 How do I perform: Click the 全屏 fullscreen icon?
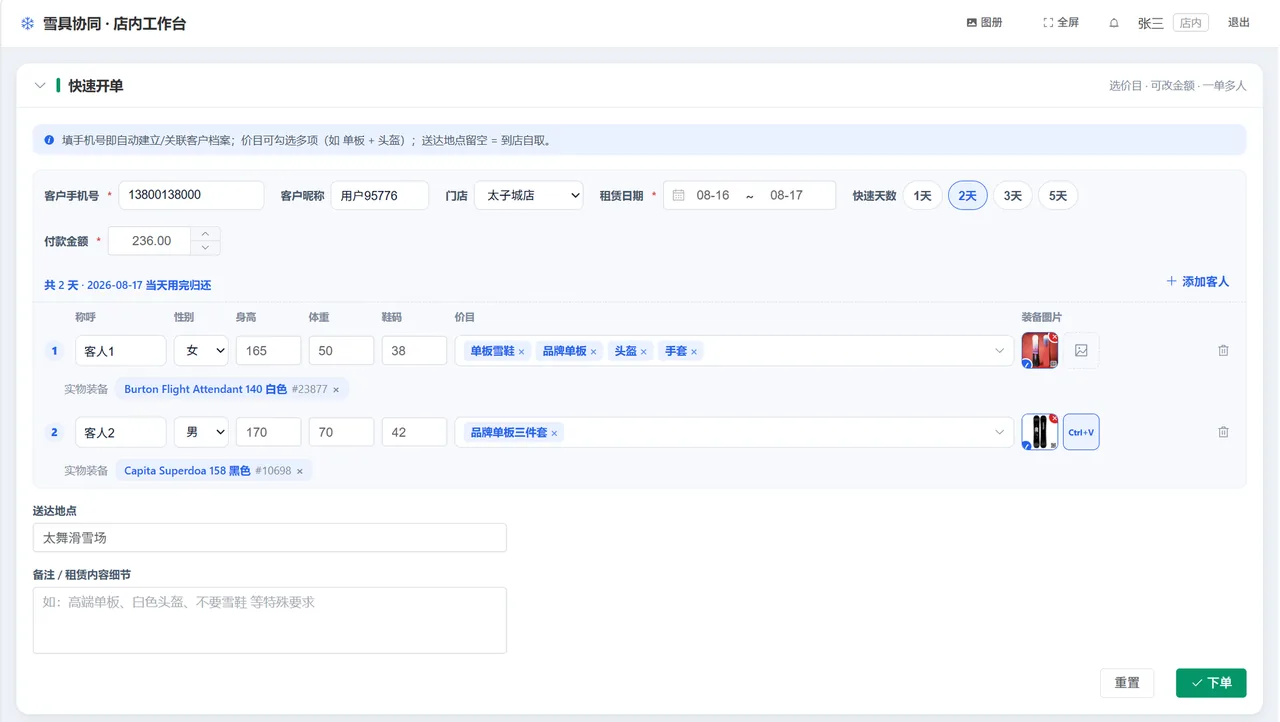1048,22
